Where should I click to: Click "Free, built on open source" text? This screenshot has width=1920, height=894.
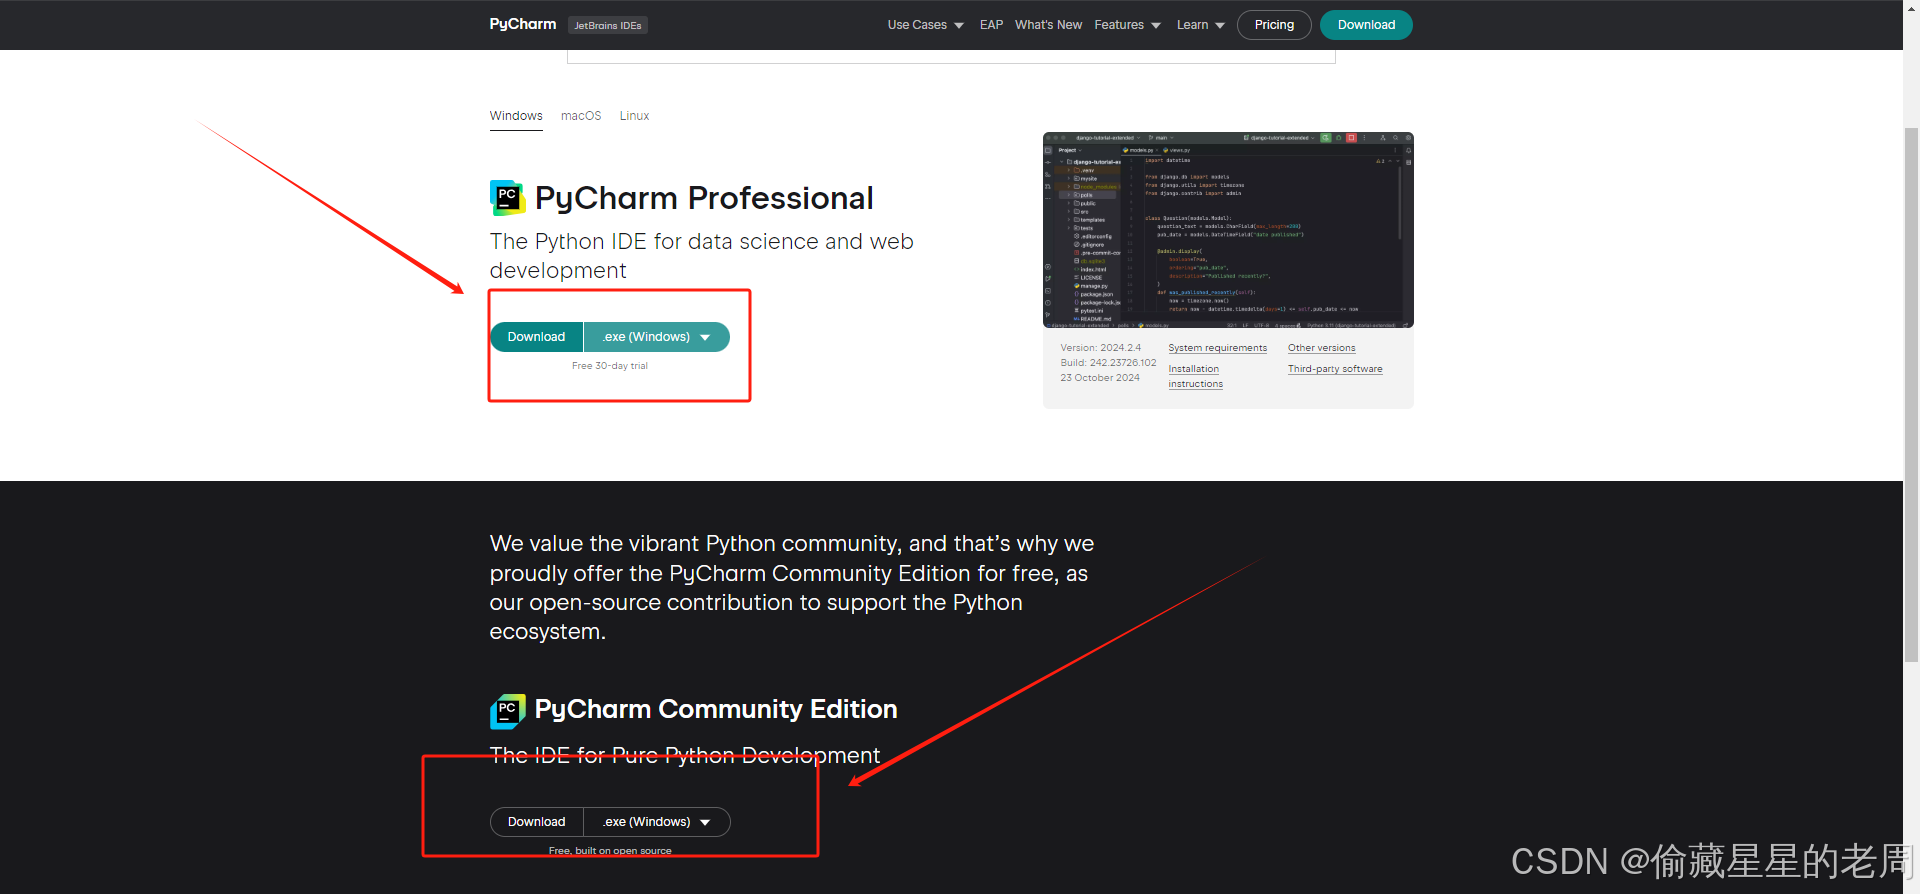click(x=610, y=851)
